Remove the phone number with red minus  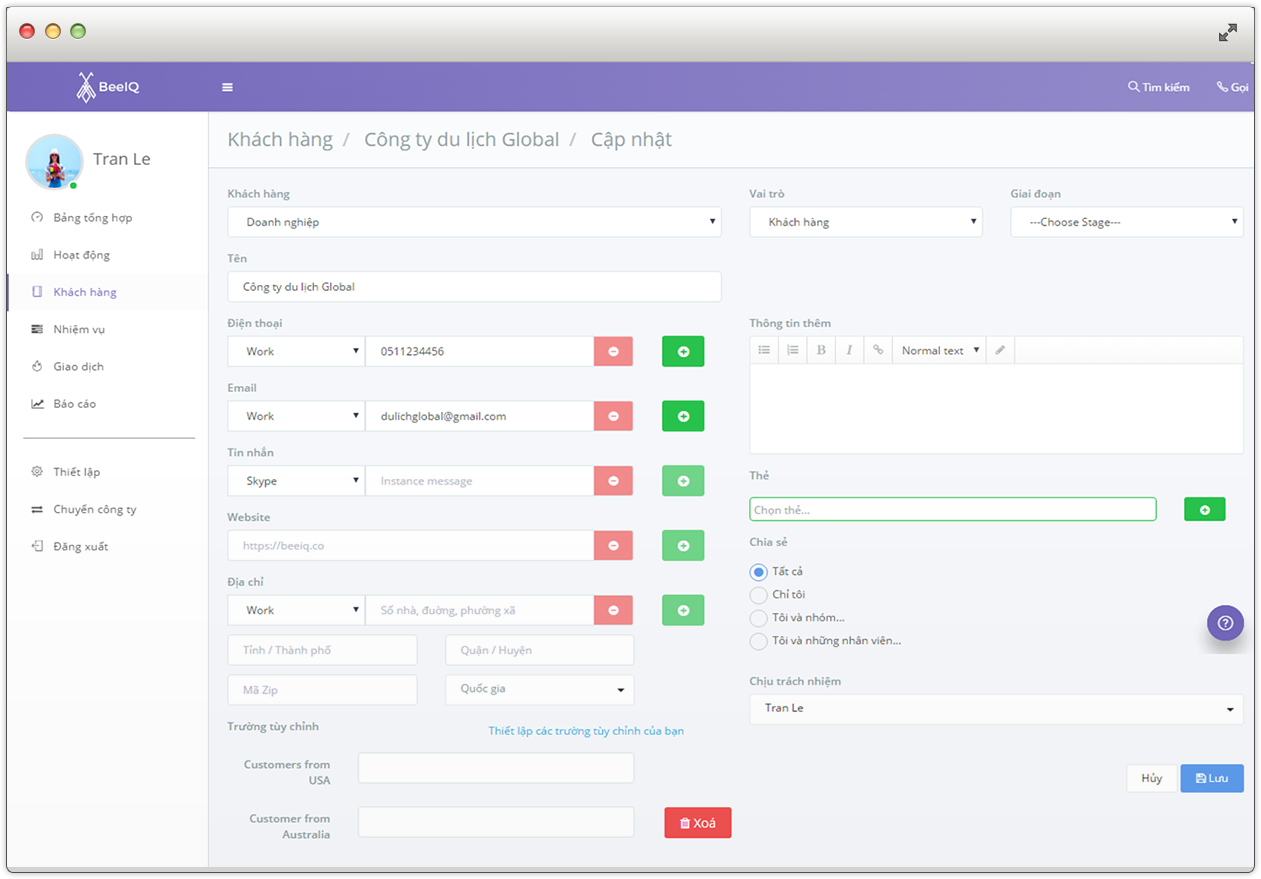[x=613, y=351]
